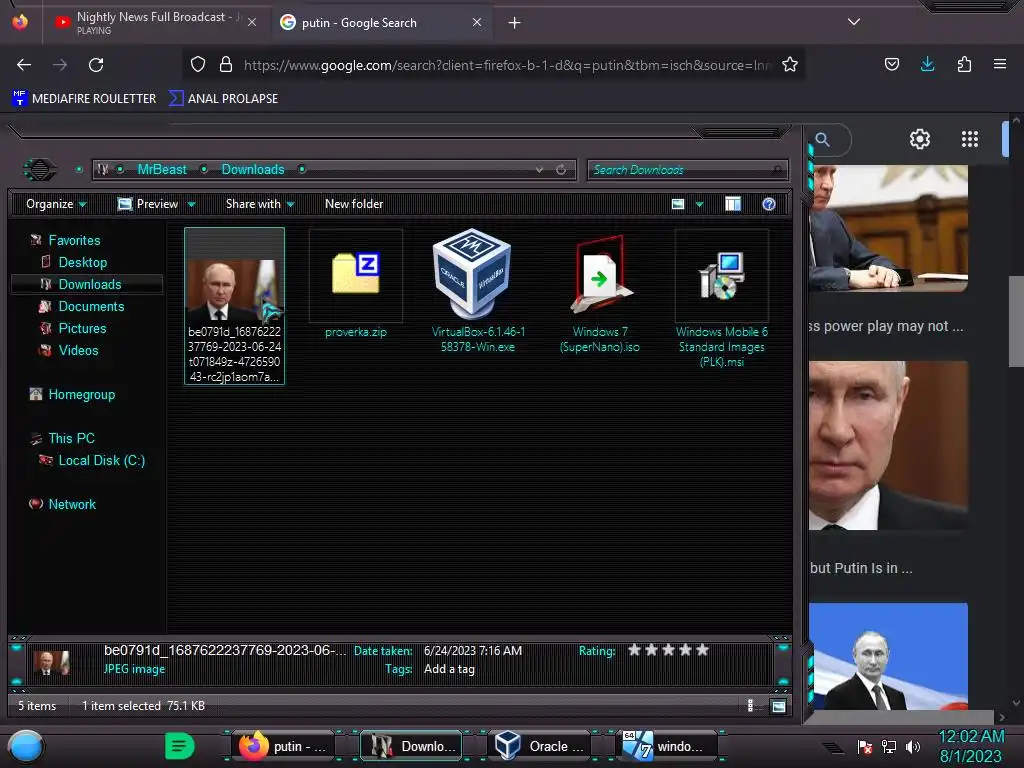Select Downloads in navigation pane
Viewport: 1024px width, 768px height.
87,284
